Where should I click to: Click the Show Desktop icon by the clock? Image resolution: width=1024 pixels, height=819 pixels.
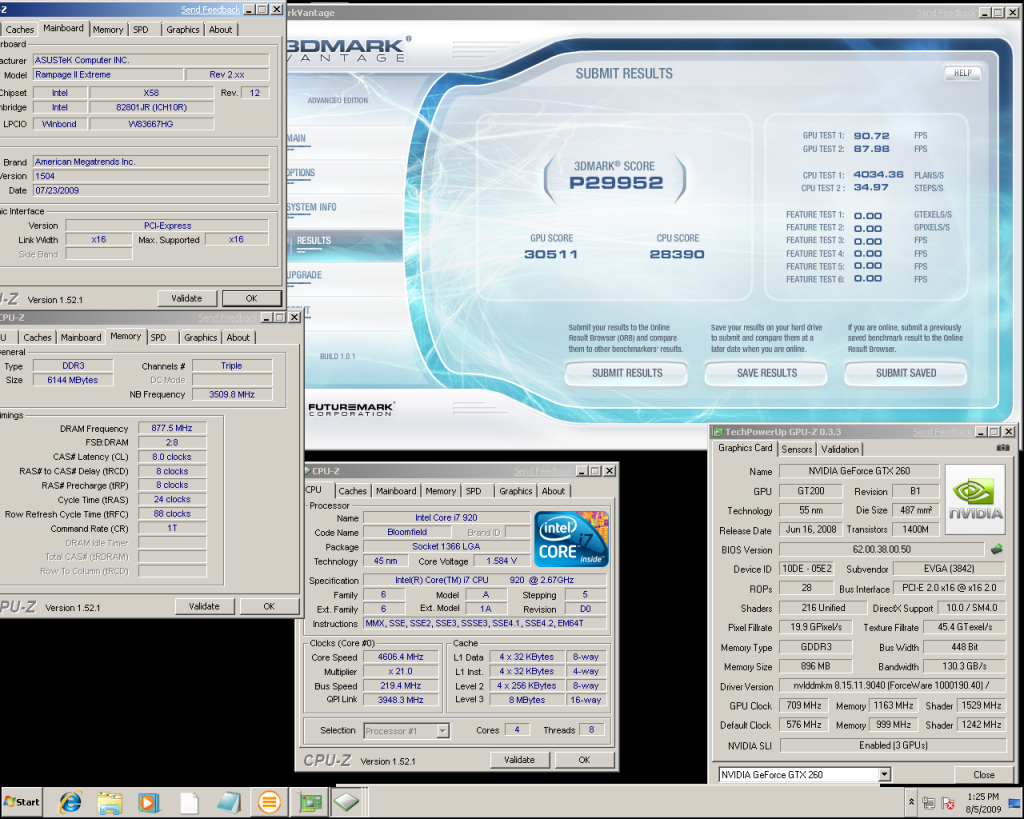coord(1015,803)
